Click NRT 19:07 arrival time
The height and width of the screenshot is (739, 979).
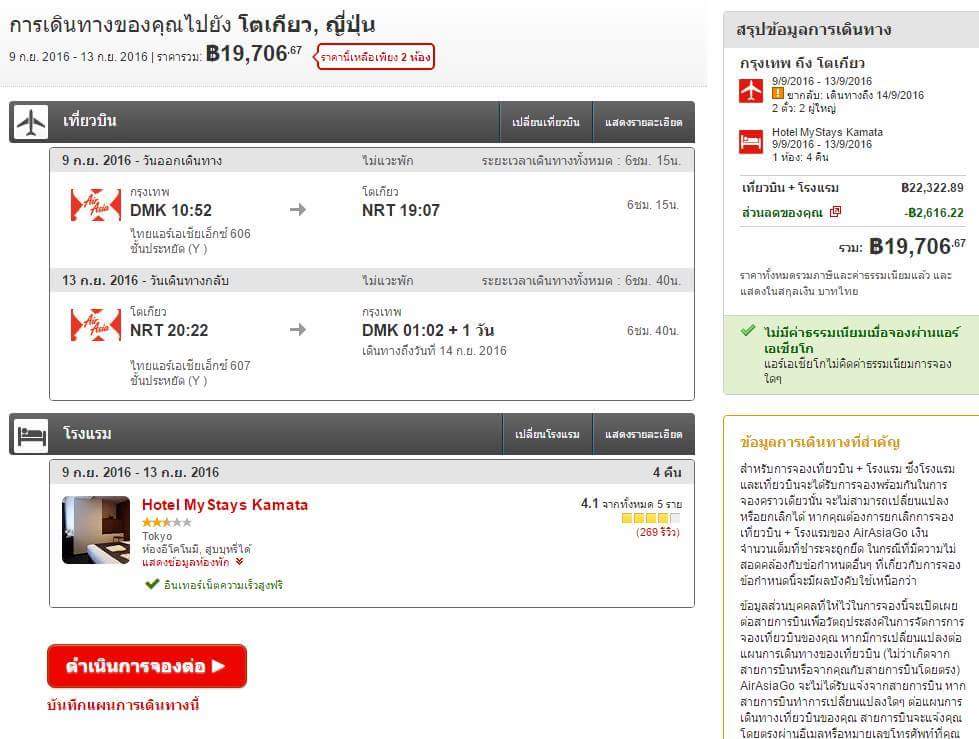[x=401, y=210]
